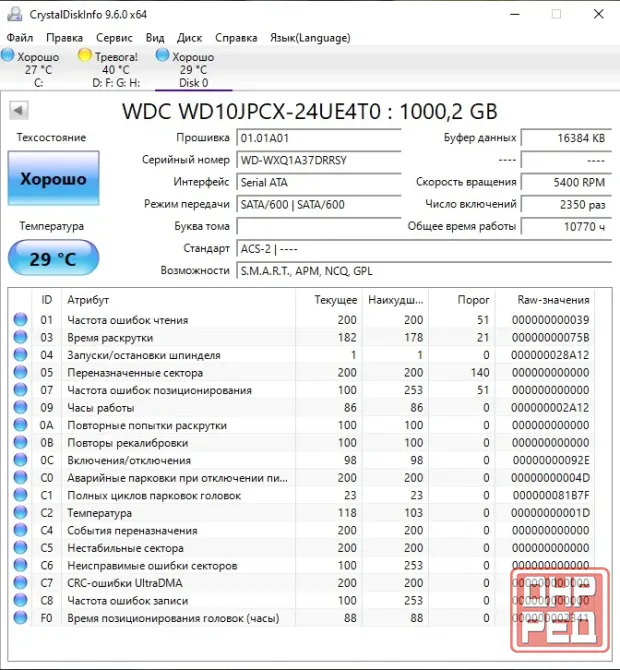This screenshot has width=620, height=670.
Task: Open the Файл menu
Action: (x=20, y=38)
